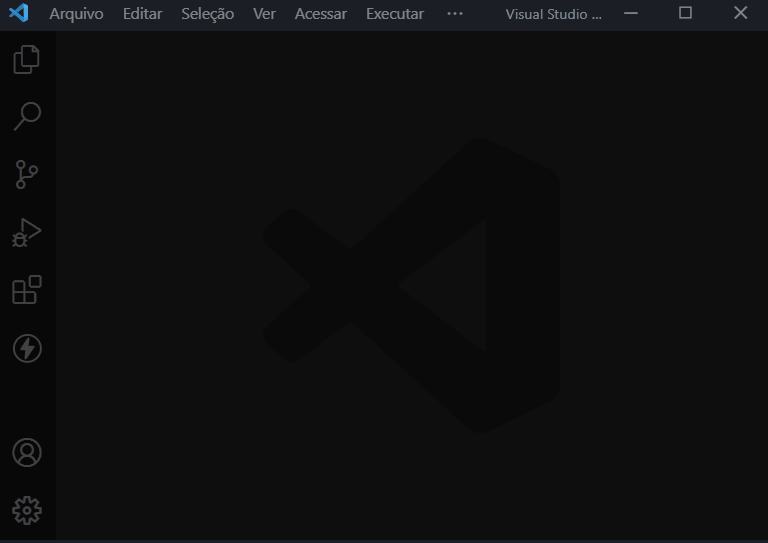This screenshot has width=768, height=543.
Task: Open the Ver menu
Action: tap(264, 14)
